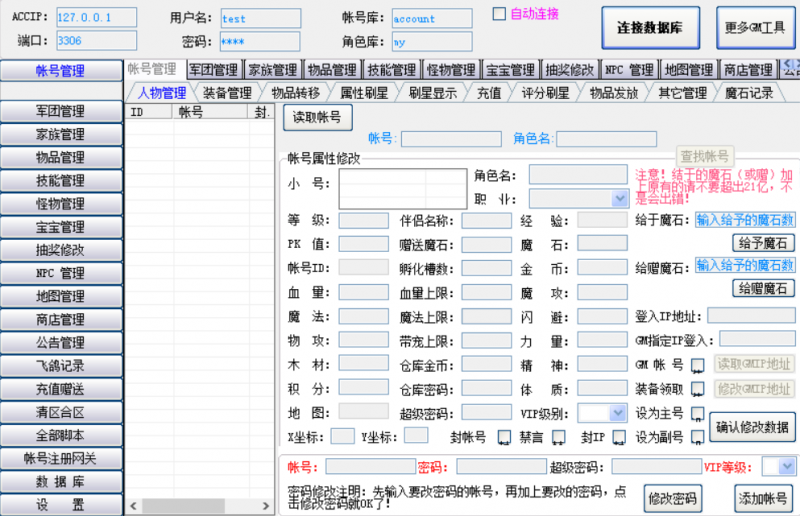Select the 装备管理 sub-tab

click(x=227, y=93)
